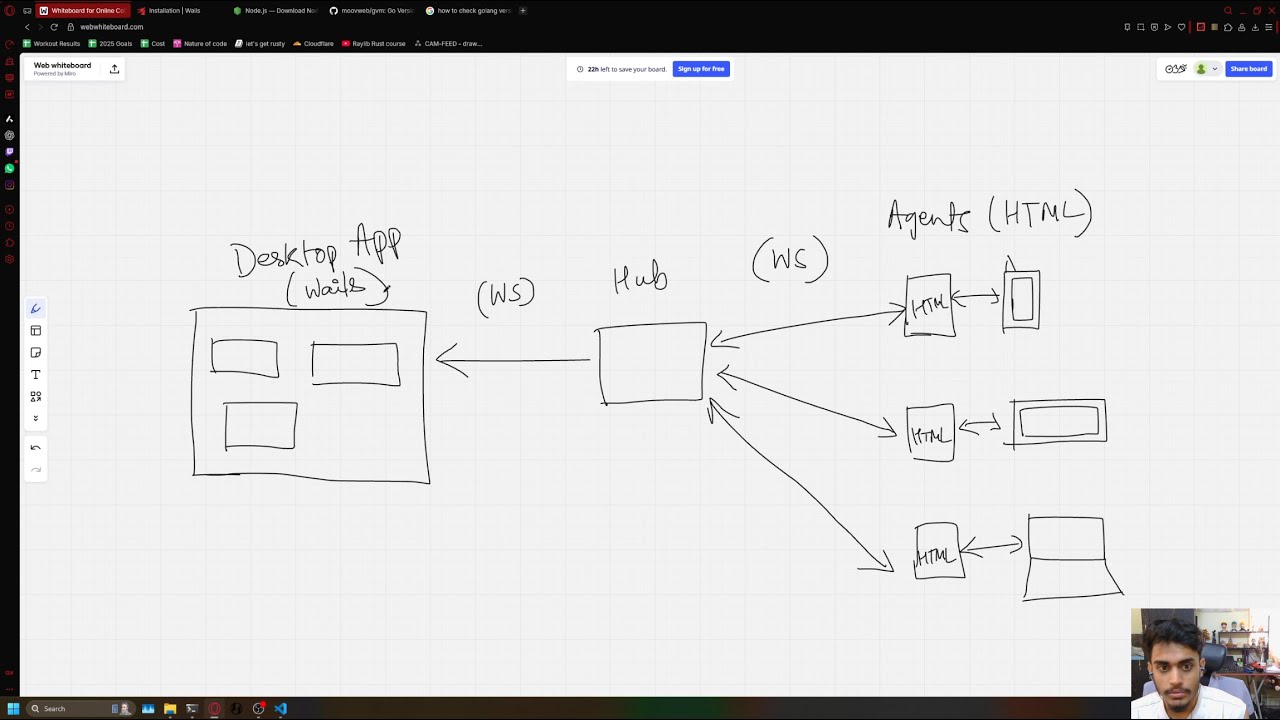This screenshot has width=1280, height=720.
Task: Go back to the previous page
Action: point(27,27)
